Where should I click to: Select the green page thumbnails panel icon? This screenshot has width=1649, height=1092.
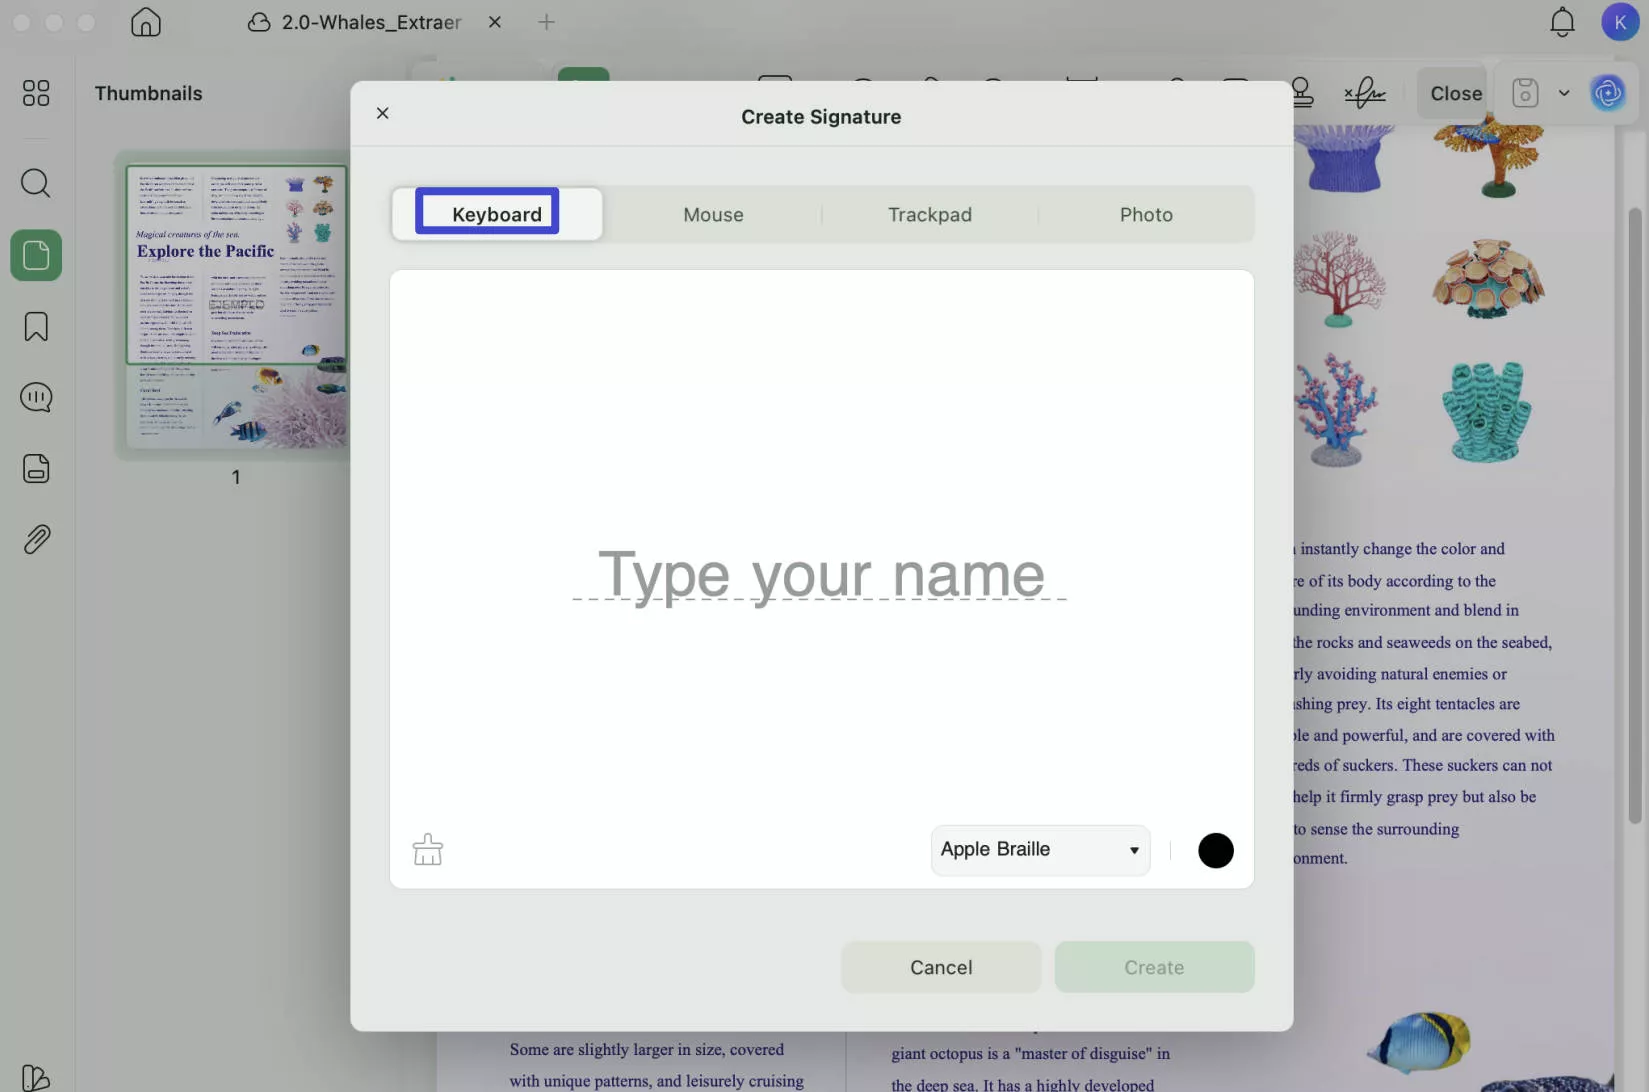tap(36, 256)
